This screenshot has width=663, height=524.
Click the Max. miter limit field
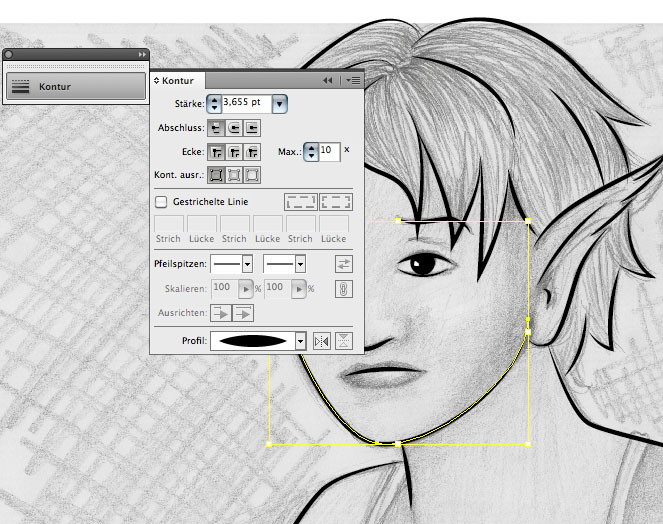click(328, 152)
